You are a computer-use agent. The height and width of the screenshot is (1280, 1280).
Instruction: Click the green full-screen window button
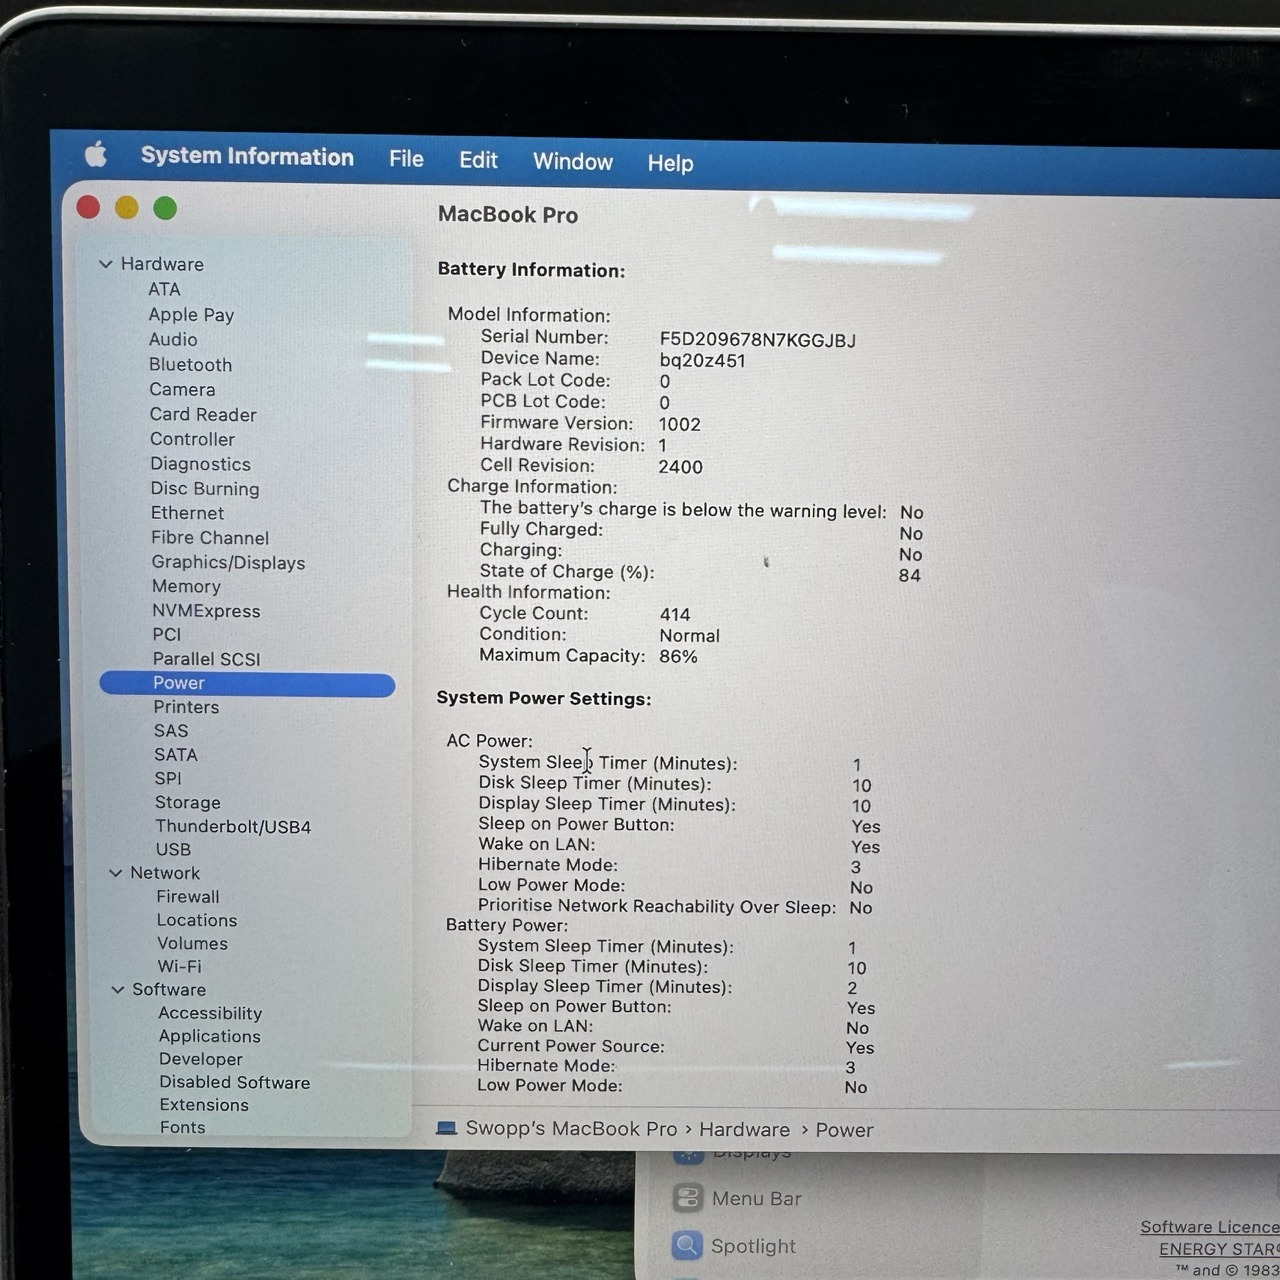point(165,208)
